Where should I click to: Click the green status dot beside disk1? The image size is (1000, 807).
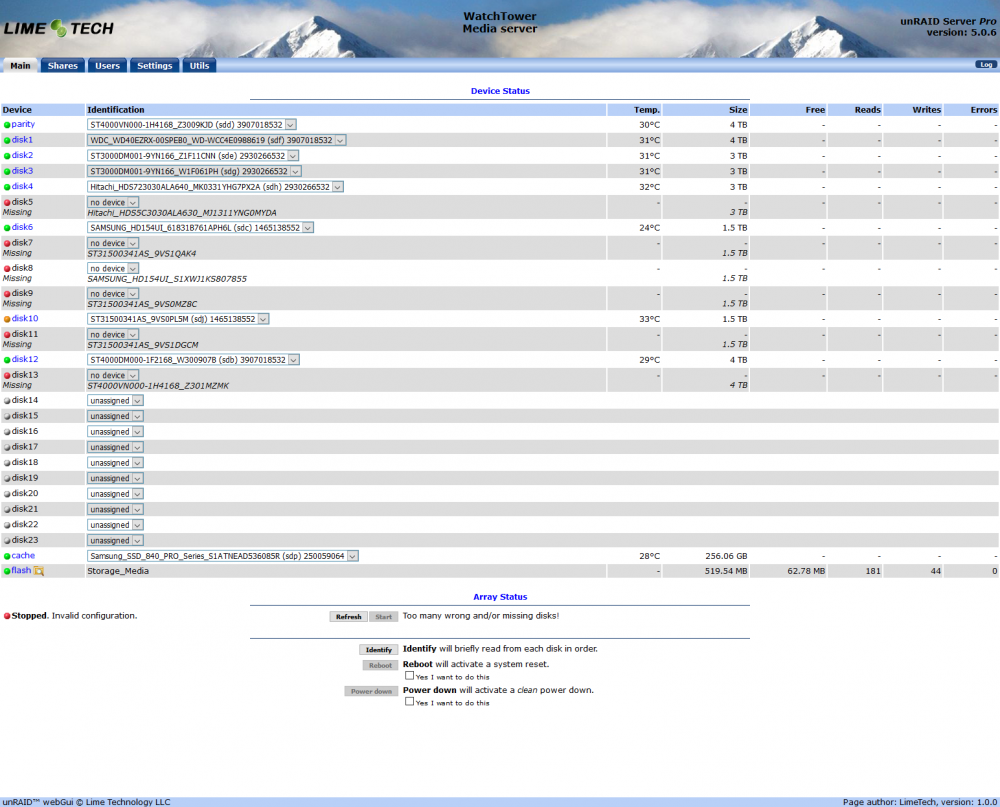(x=7, y=140)
